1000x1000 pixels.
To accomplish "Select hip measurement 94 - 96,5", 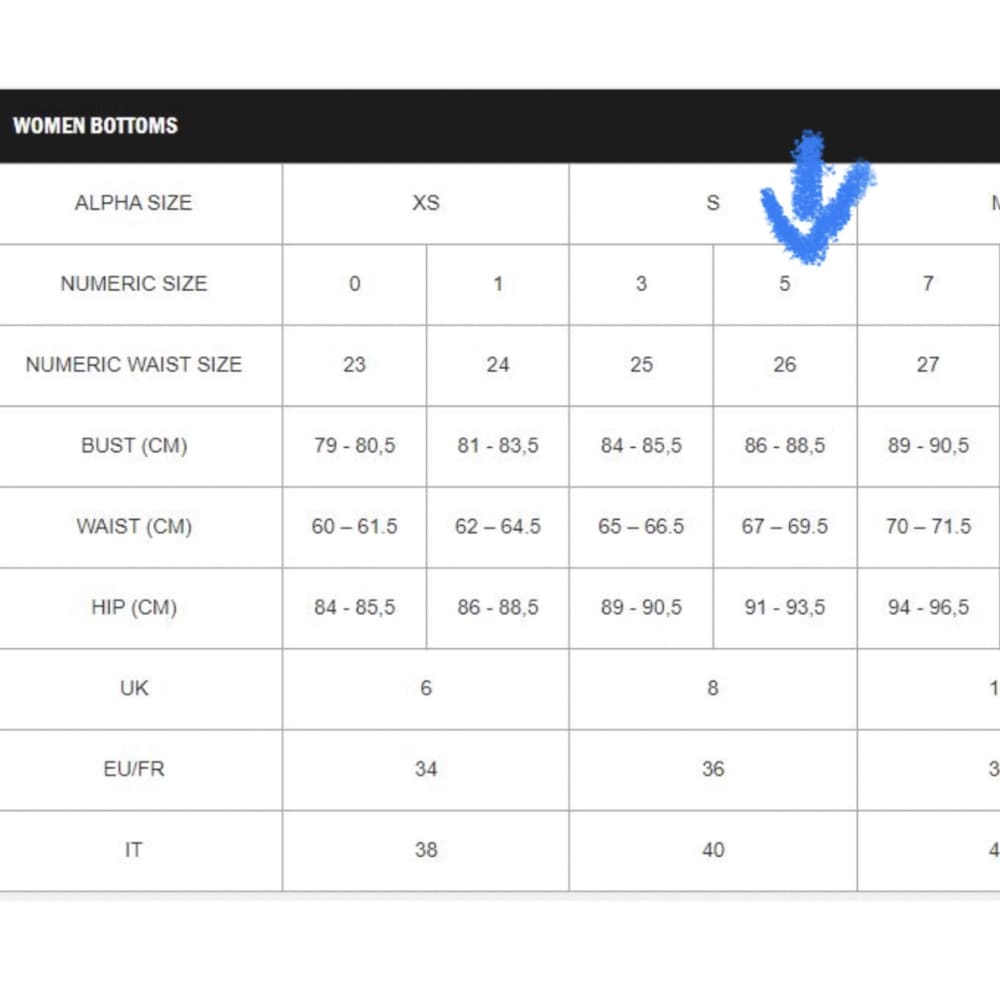I will [928, 608].
